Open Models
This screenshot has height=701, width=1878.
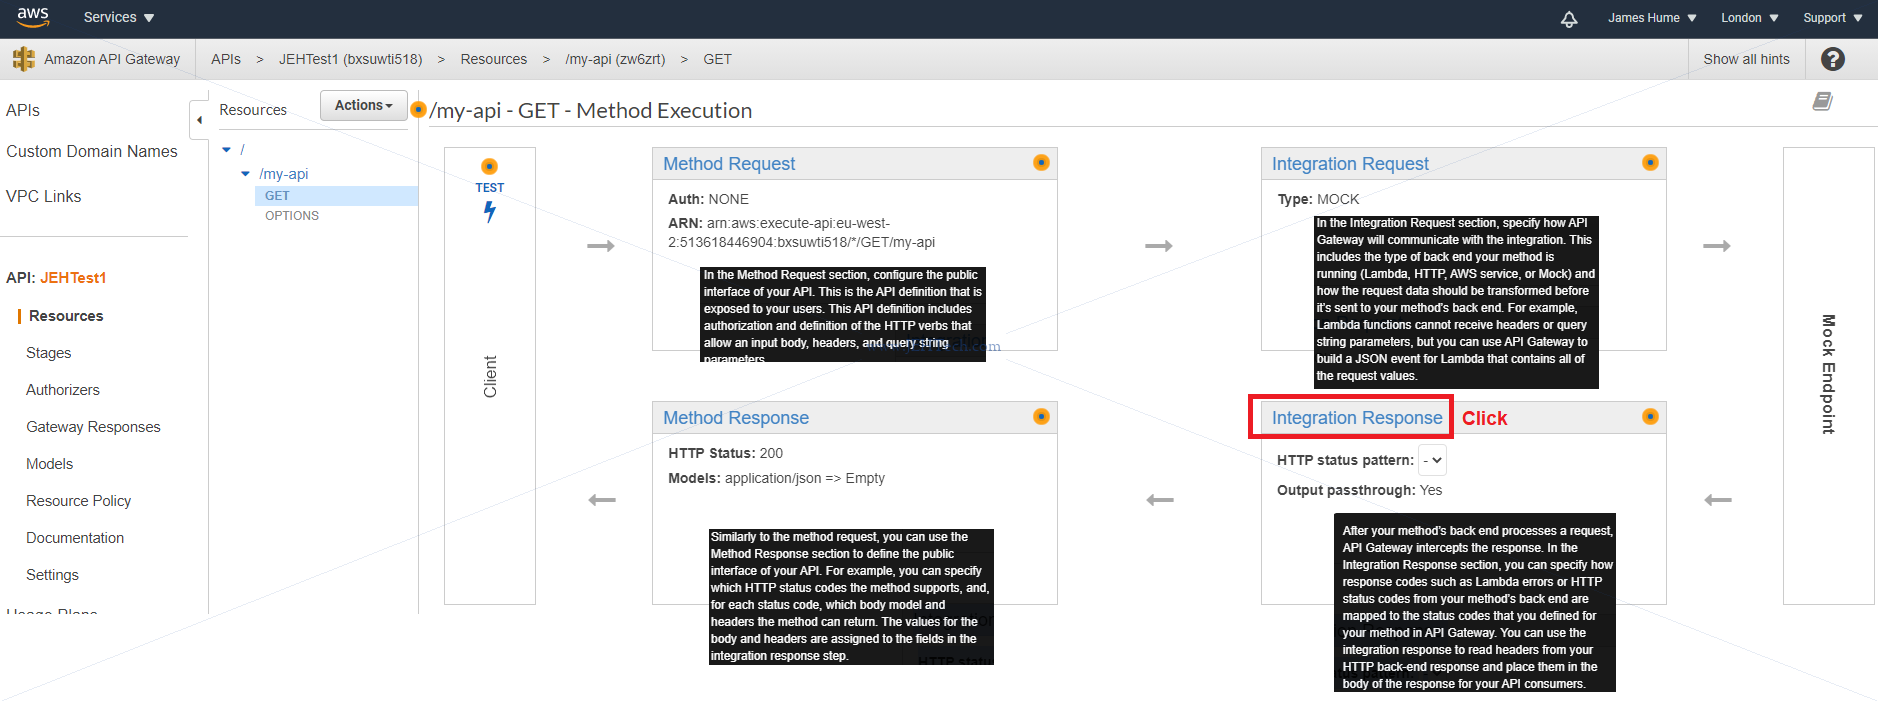tap(50, 464)
